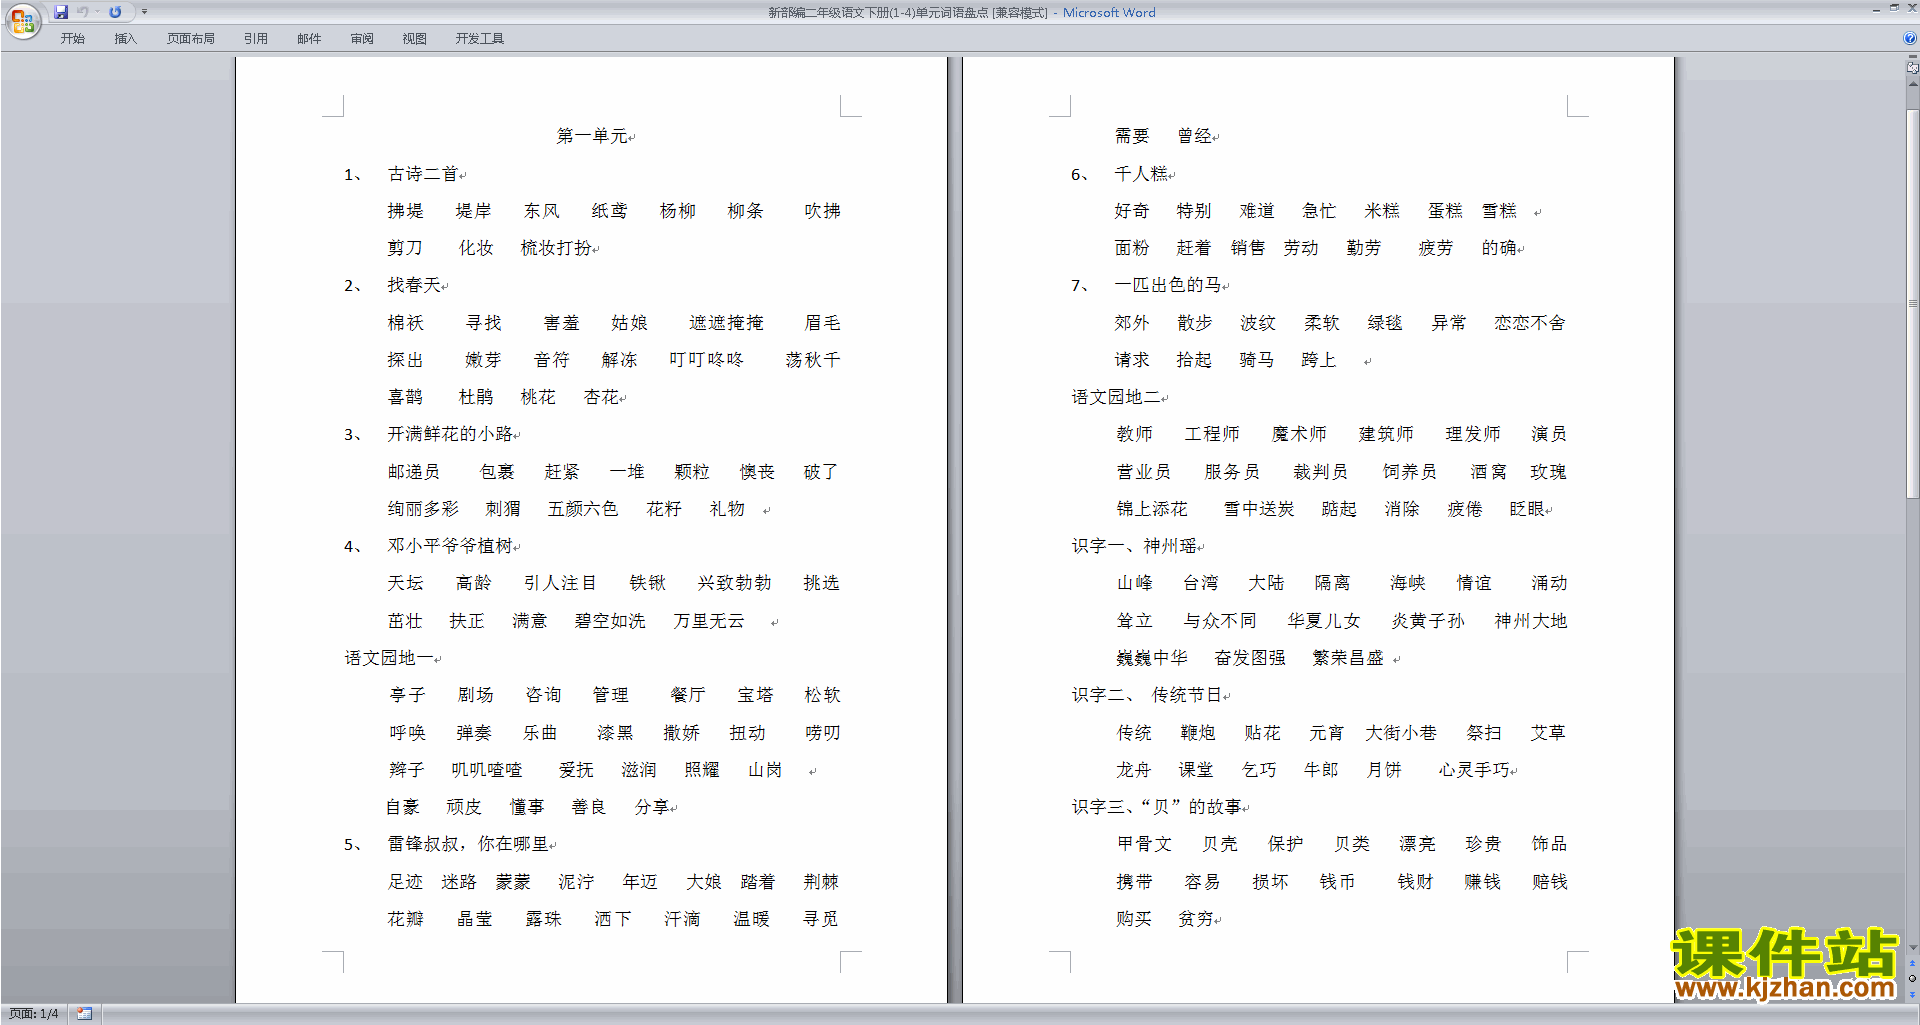Image resolution: width=1920 pixels, height=1025 pixels.
Task: Click the word 万里无云
Action: coord(709,621)
